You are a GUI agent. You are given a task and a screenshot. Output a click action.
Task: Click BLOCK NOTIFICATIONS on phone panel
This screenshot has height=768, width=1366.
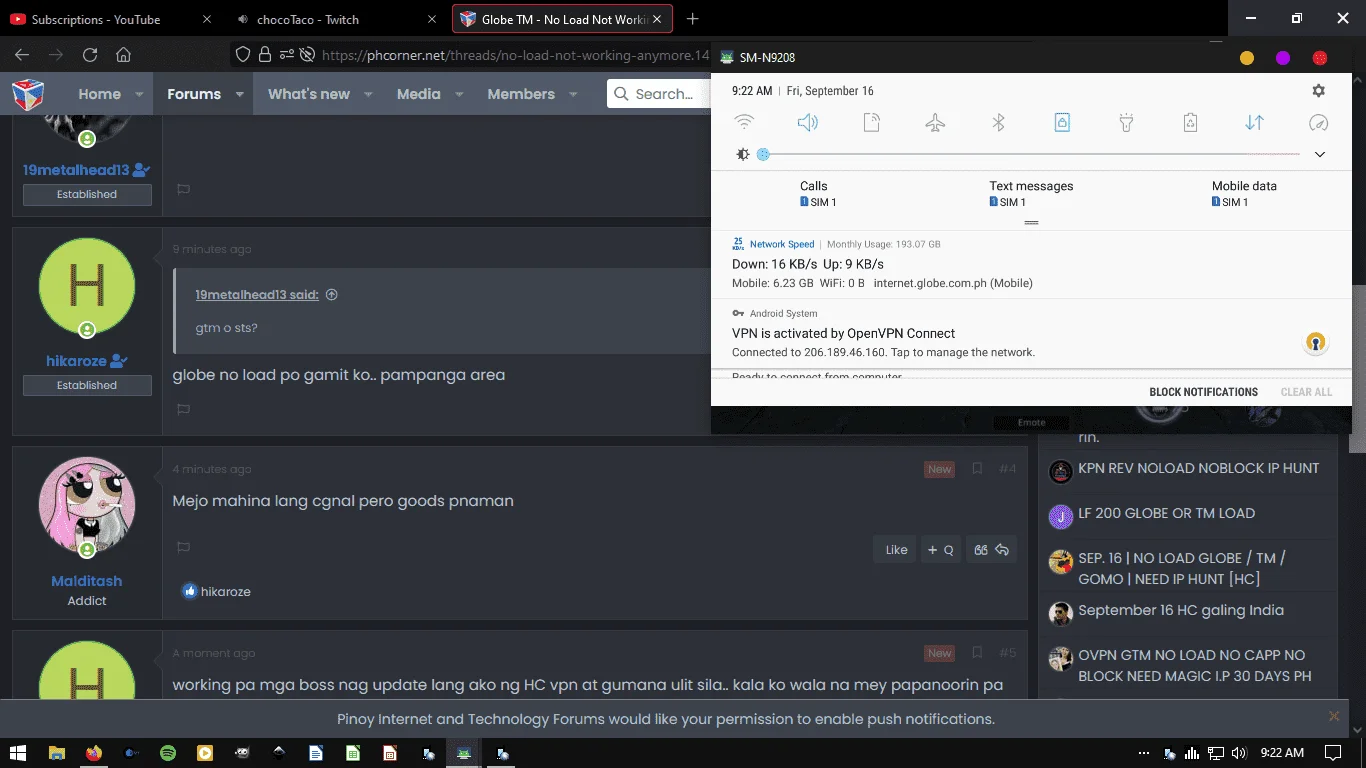[x=1203, y=392]
